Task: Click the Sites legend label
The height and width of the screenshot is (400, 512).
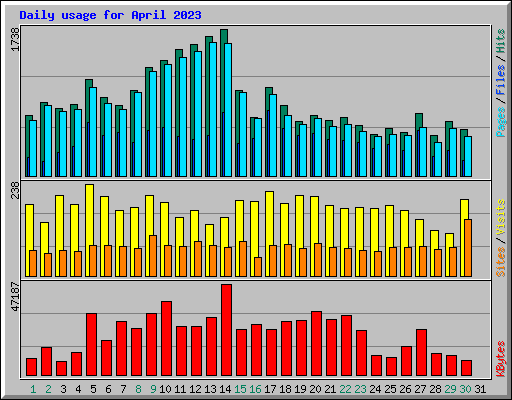Action: coord(501,262)
